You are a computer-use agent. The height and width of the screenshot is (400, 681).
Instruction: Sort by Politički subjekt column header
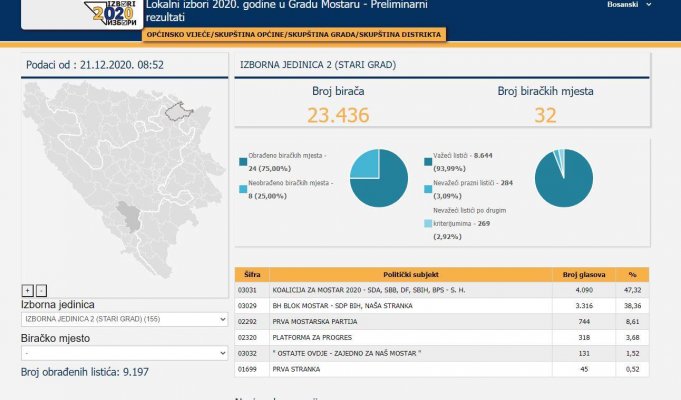click(410, 274)
